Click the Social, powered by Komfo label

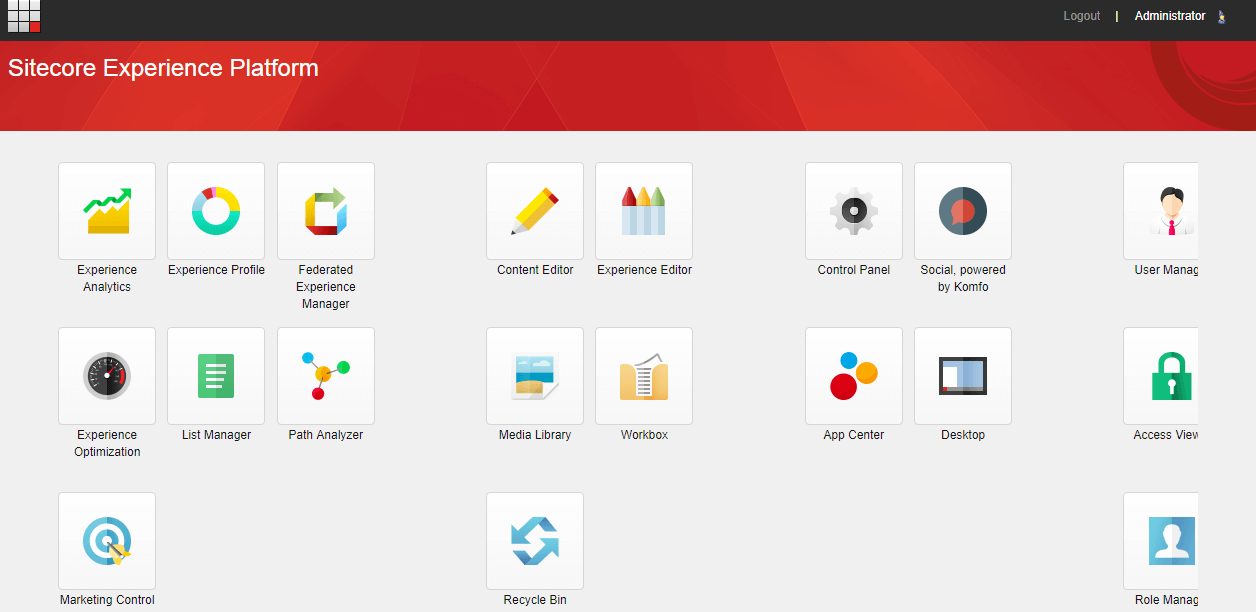963,279
